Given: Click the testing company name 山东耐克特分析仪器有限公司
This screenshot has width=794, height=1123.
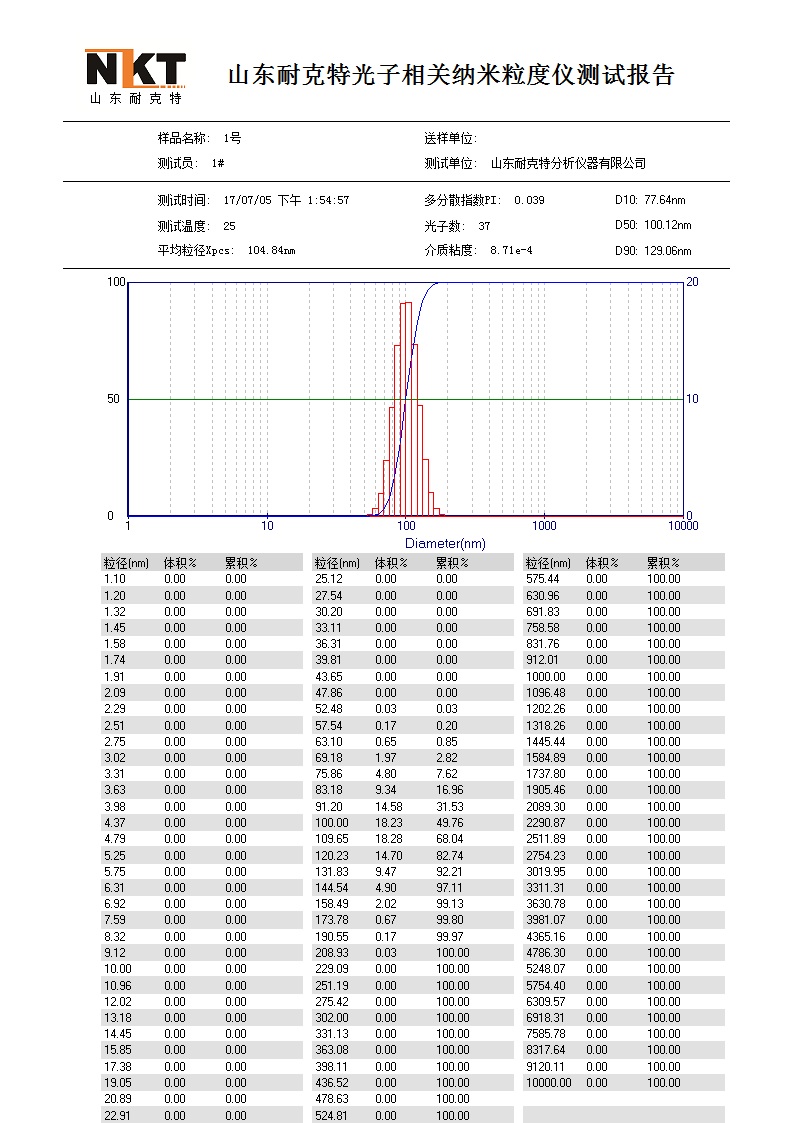Looking at the screenshot, I should (568, 163).
